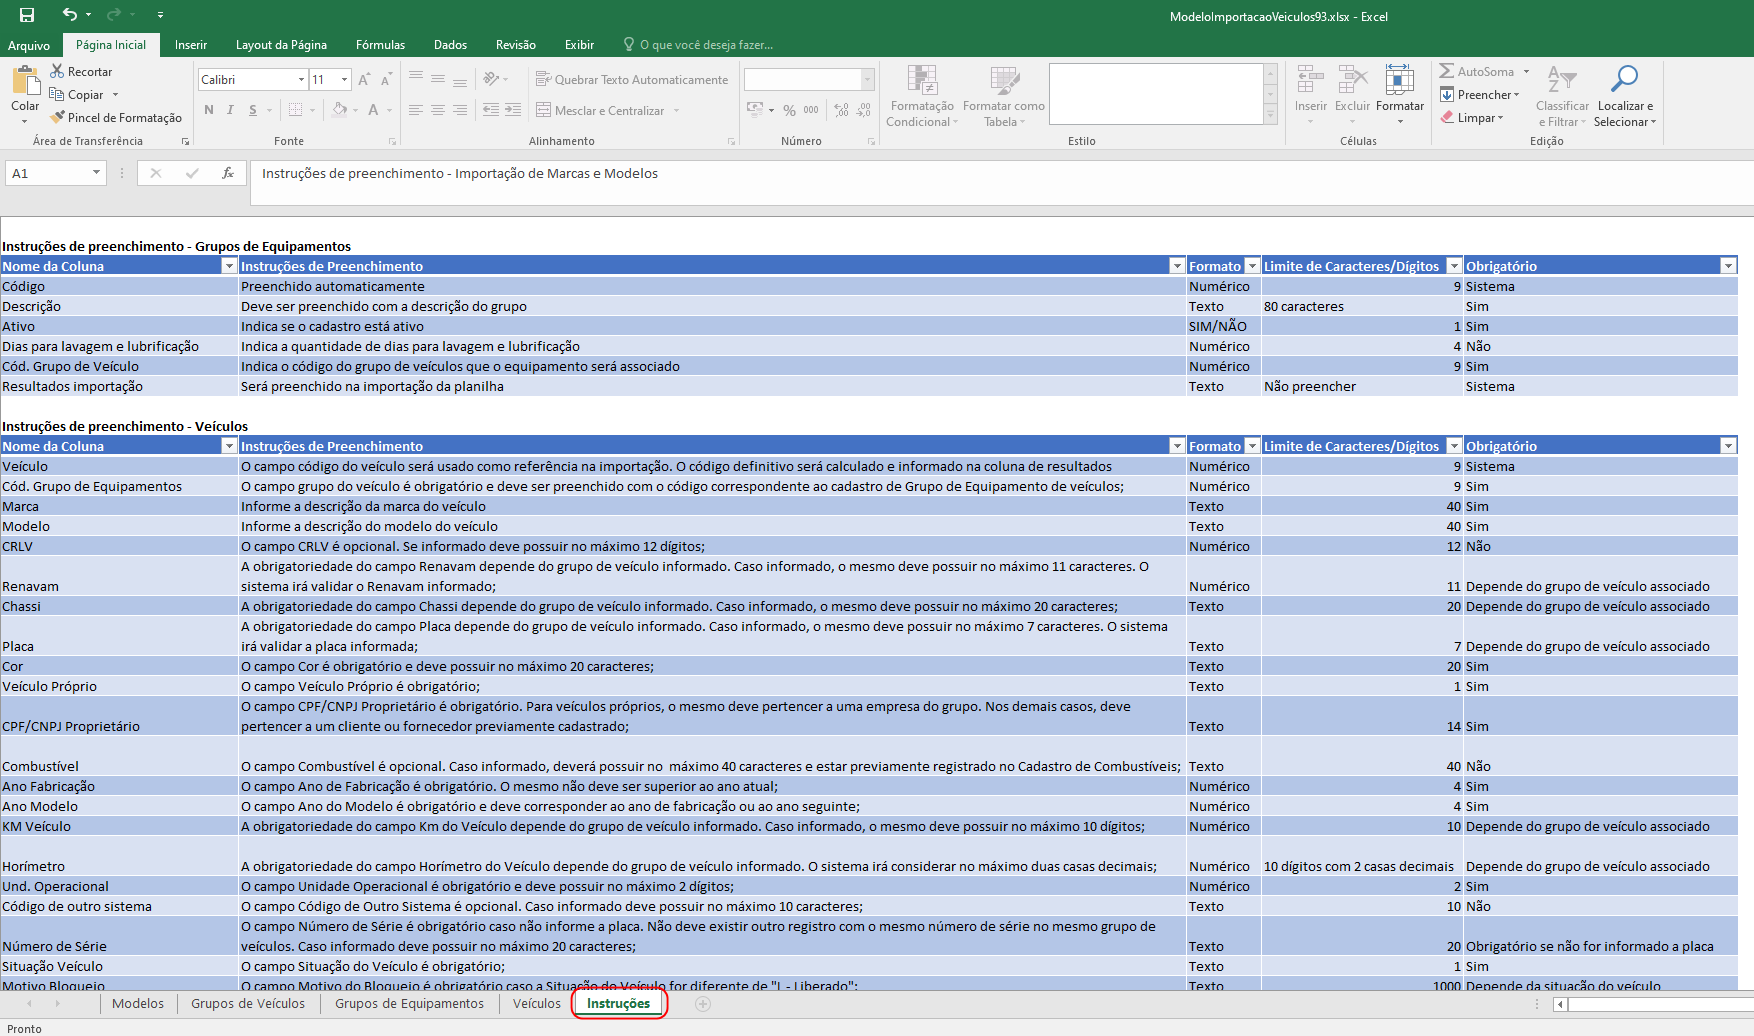Open the Name Box dropdown for A1
The height and width of the screenshot is (1036, 1754).
(96, 173)
